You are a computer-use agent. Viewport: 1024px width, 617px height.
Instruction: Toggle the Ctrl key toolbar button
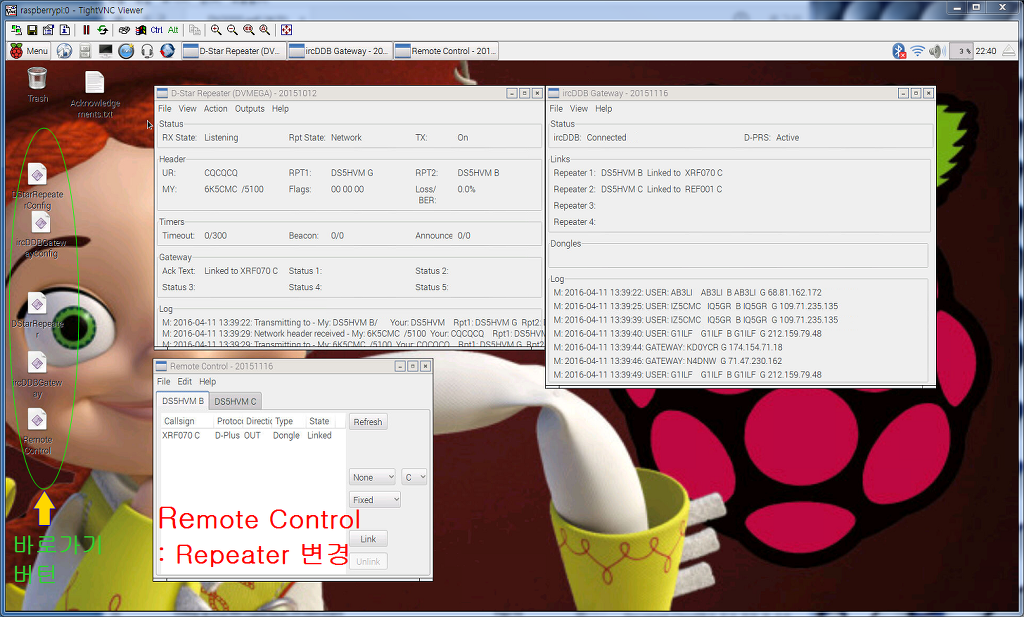[157, 30]
